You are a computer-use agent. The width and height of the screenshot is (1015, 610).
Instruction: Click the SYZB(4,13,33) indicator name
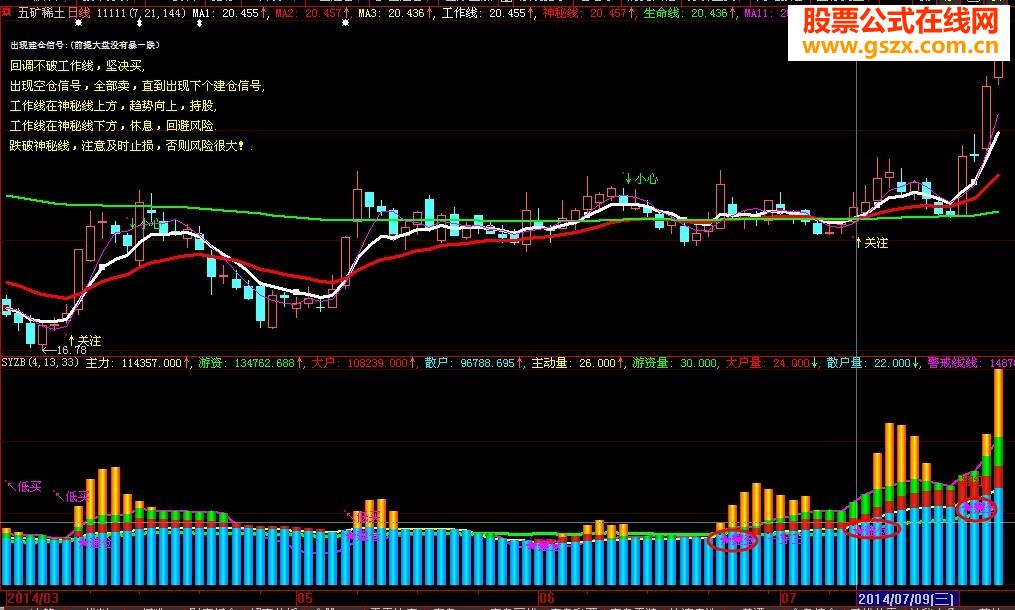point(40,363)
